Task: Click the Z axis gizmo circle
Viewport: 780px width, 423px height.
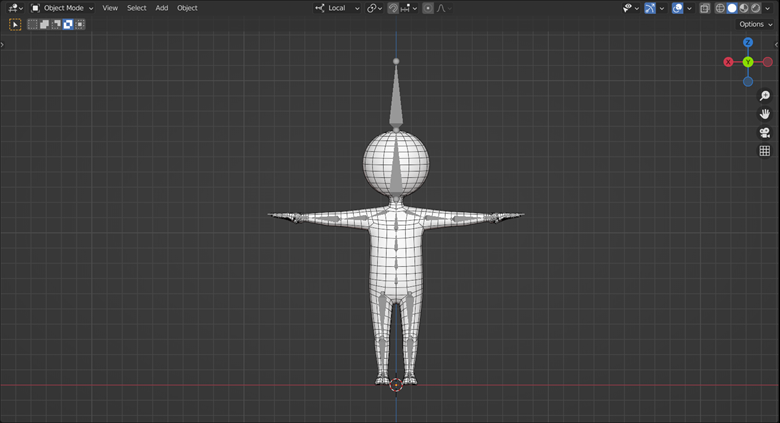Action: click(x=748, y=43)
